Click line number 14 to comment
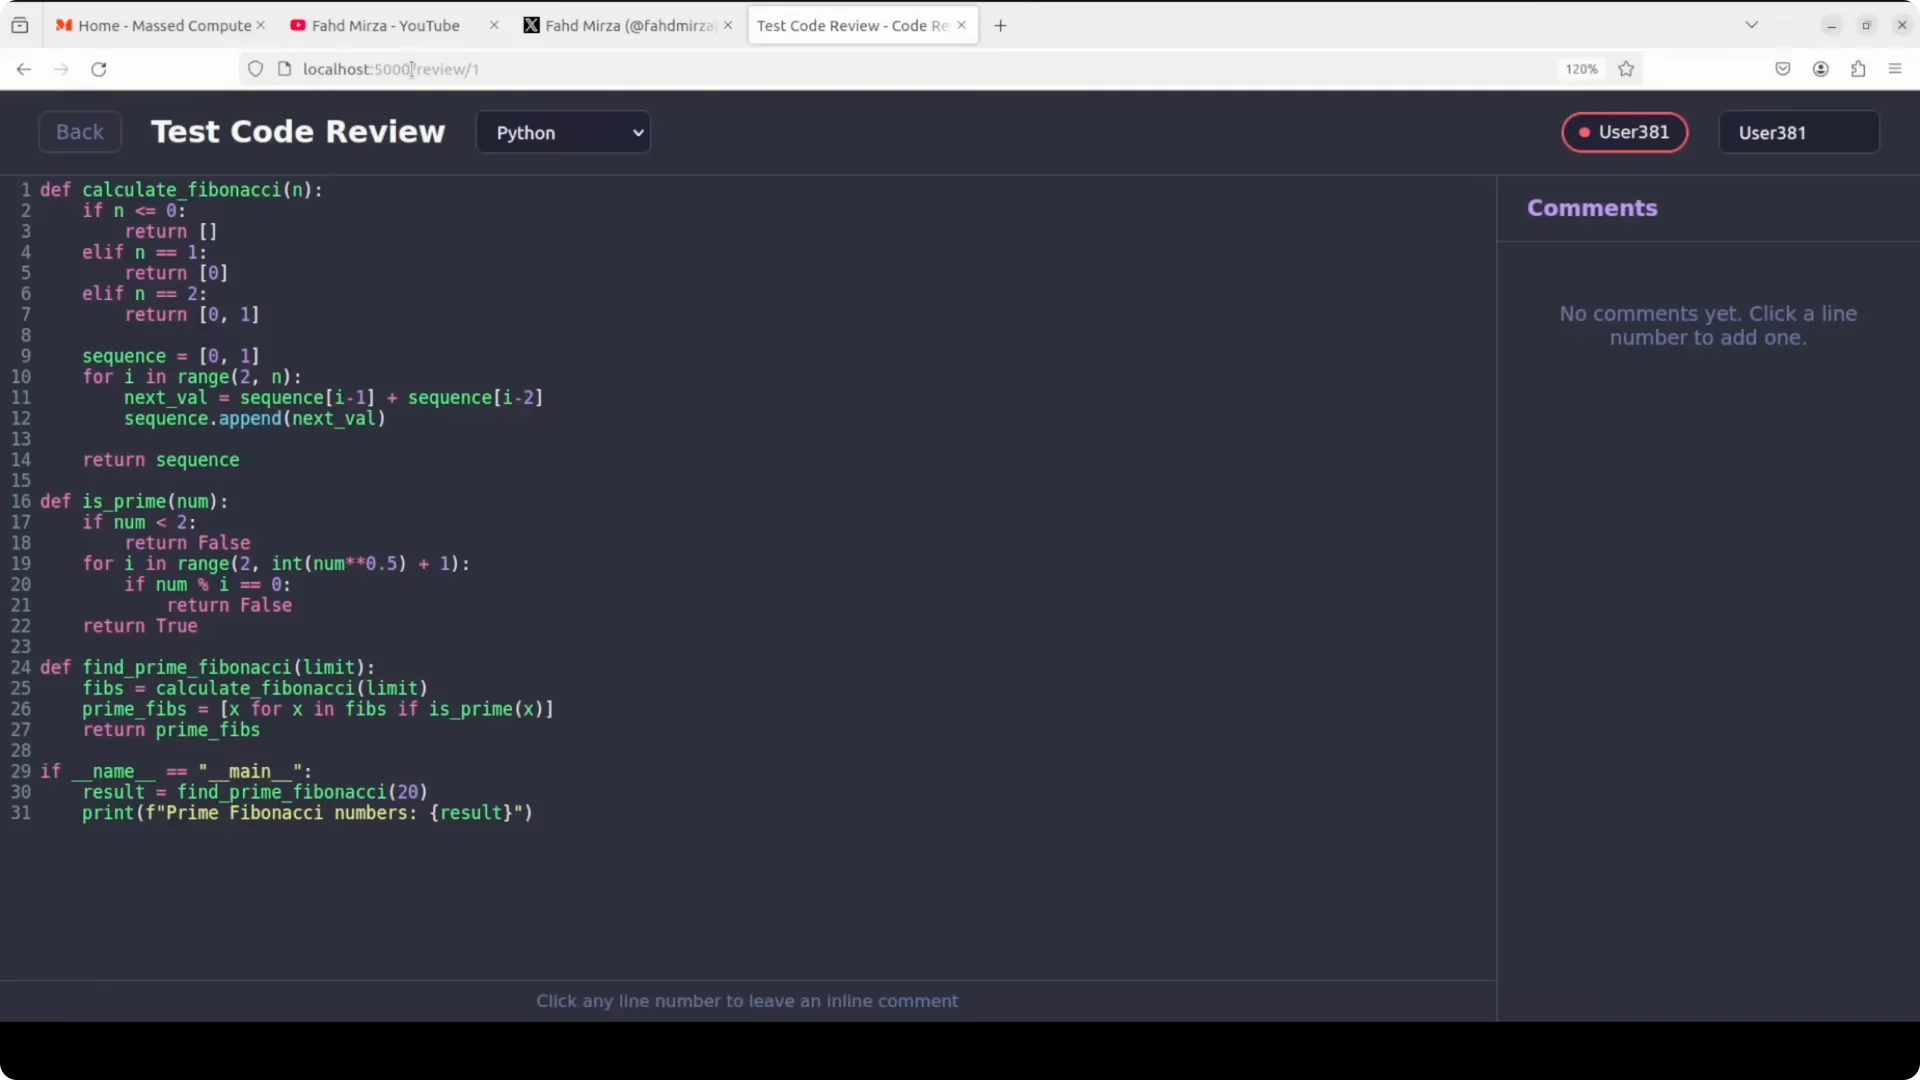The image size is (1920, 1080). point(21,460)
